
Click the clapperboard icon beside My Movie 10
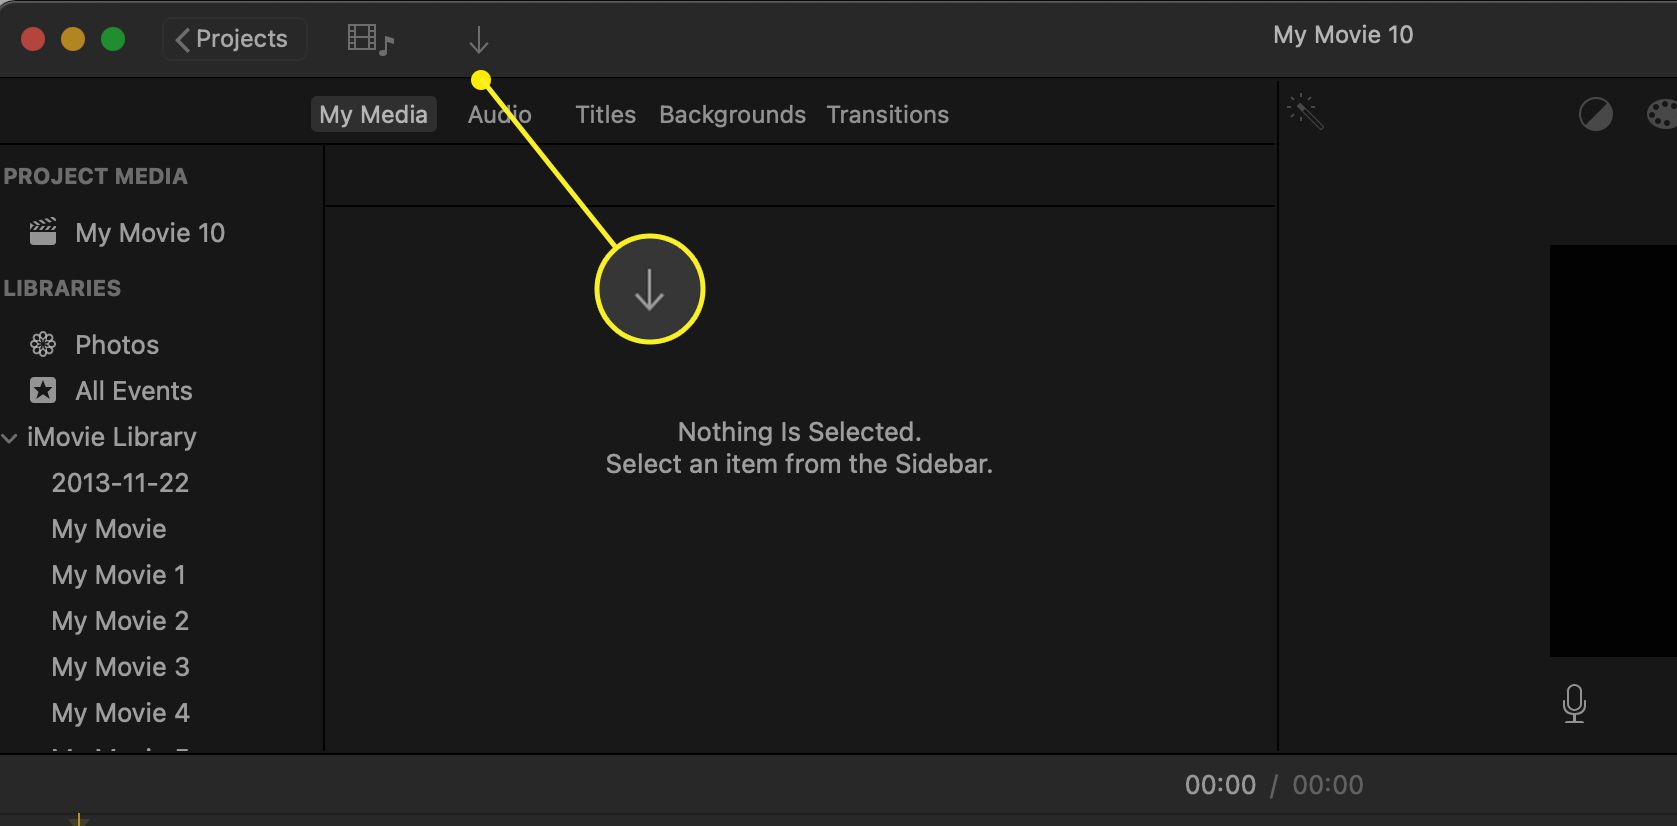(x=43, y=232)
